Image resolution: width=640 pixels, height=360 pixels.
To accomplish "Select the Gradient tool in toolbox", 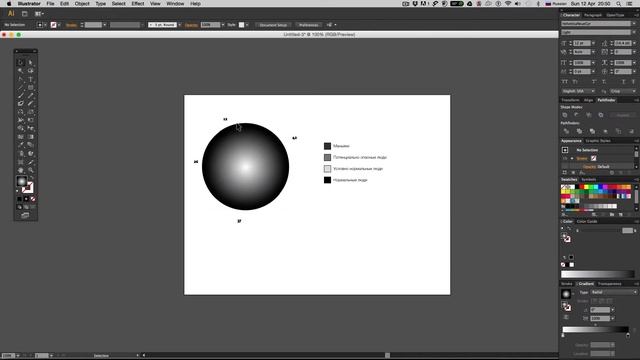I will [31, 137].
